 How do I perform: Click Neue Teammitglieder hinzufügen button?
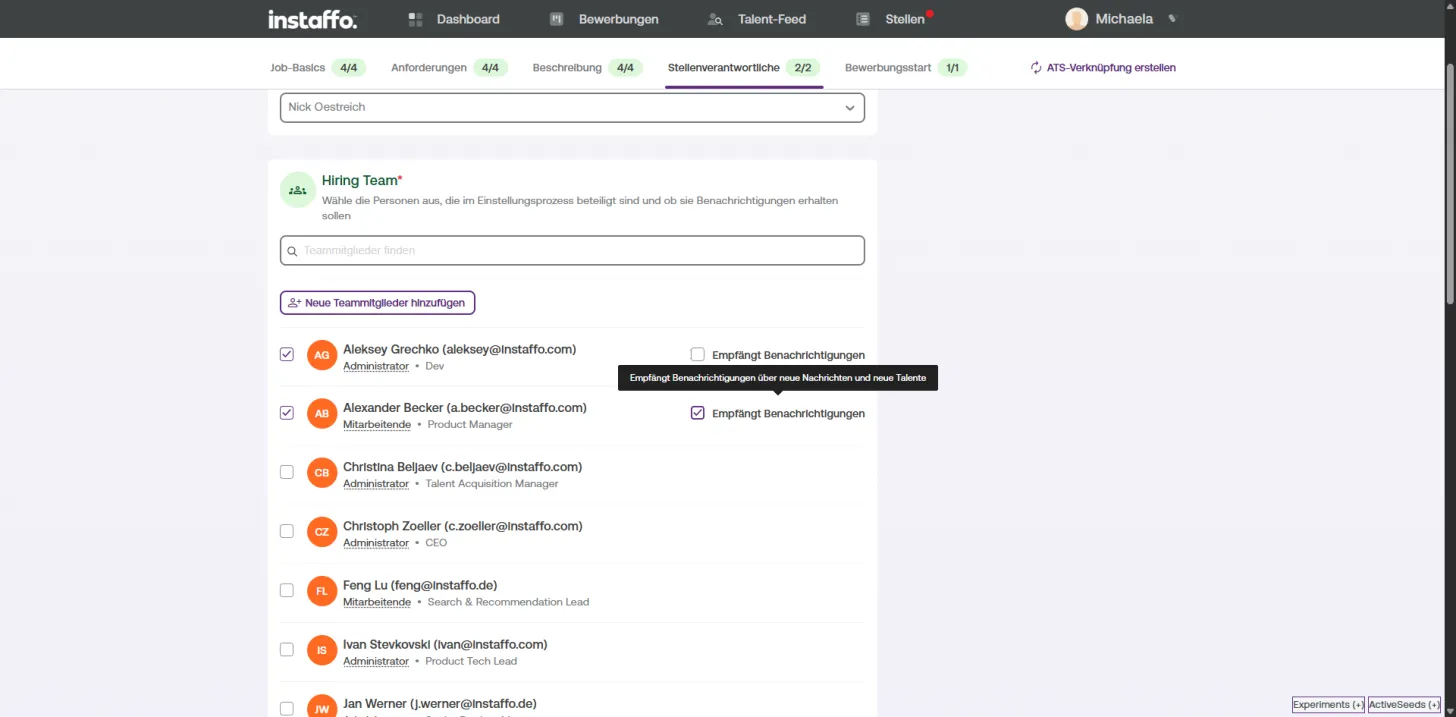(x=377, y=303)
